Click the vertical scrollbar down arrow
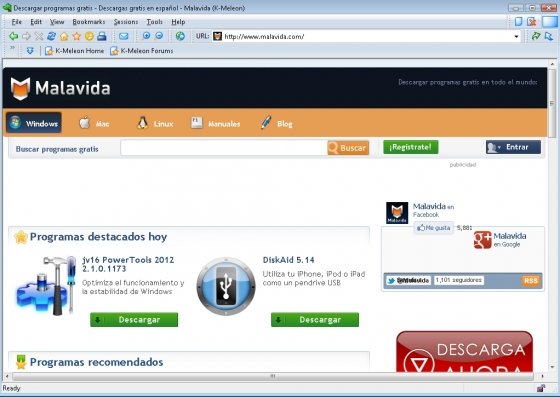The height and width of the screenshot is (397, 560). click(x=552, y=367)
